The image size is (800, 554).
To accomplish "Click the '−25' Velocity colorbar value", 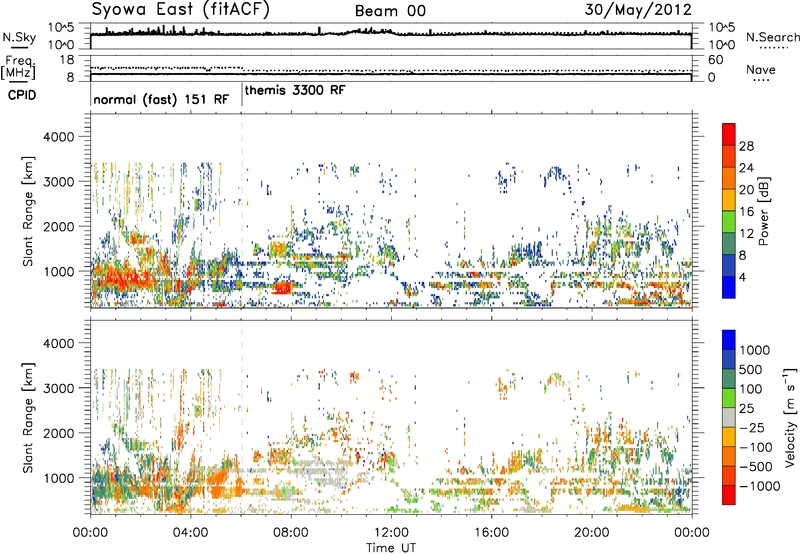I will pos(755,427).
